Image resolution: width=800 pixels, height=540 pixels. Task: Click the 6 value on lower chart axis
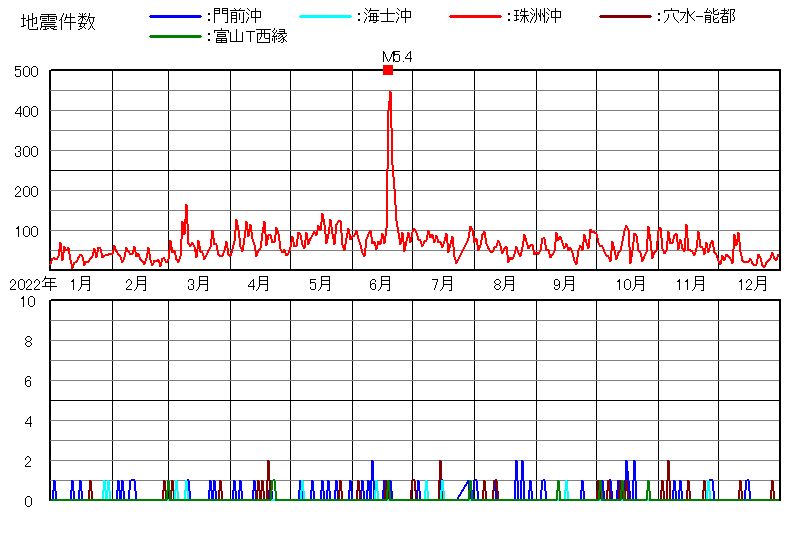(29, 382)
